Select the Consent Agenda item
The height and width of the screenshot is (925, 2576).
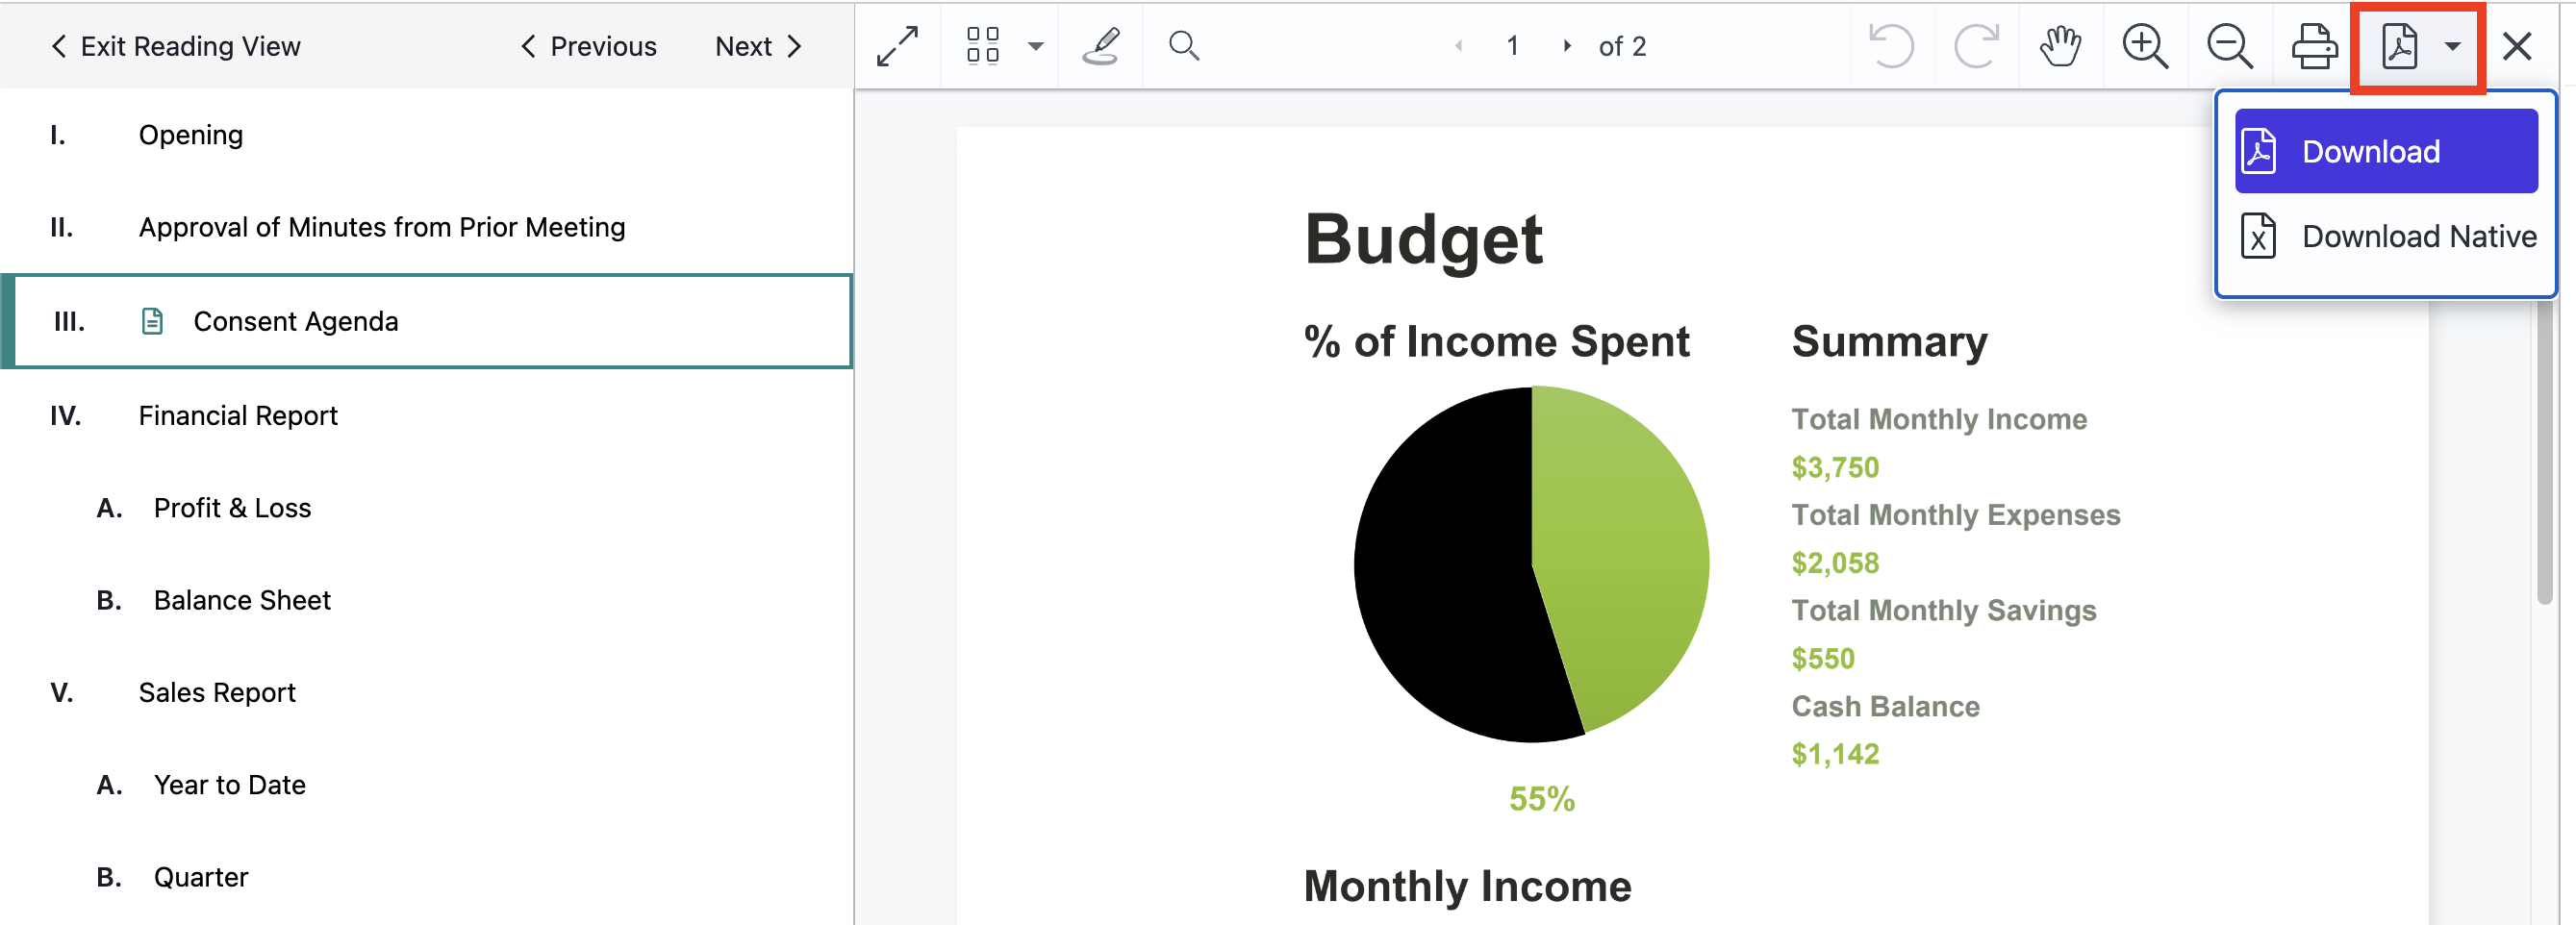(427, 321)
